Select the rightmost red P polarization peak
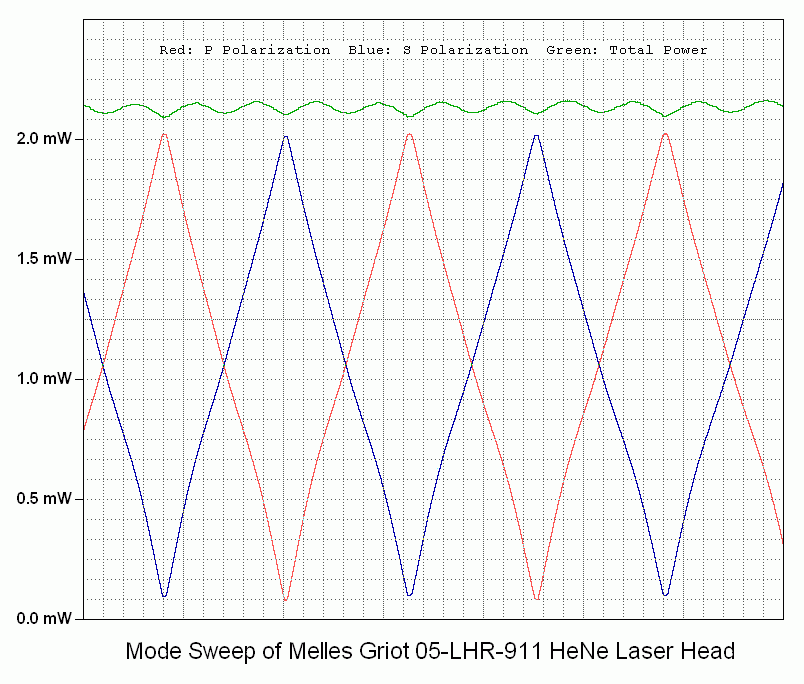 coord(665,134)
